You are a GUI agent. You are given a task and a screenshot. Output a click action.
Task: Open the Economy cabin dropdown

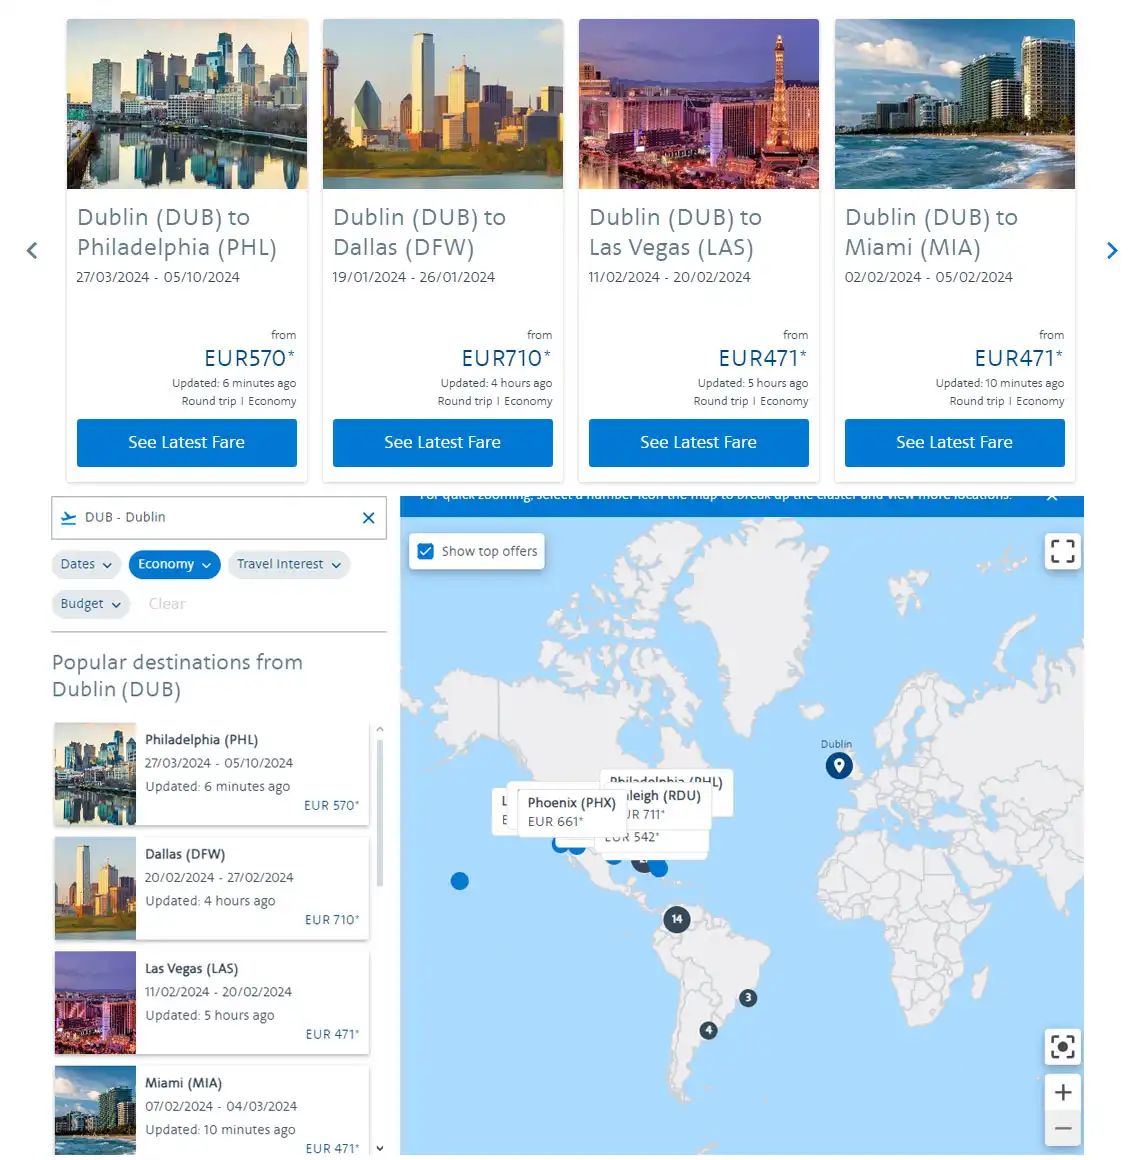pyautogui.click(x=175, y=564)
